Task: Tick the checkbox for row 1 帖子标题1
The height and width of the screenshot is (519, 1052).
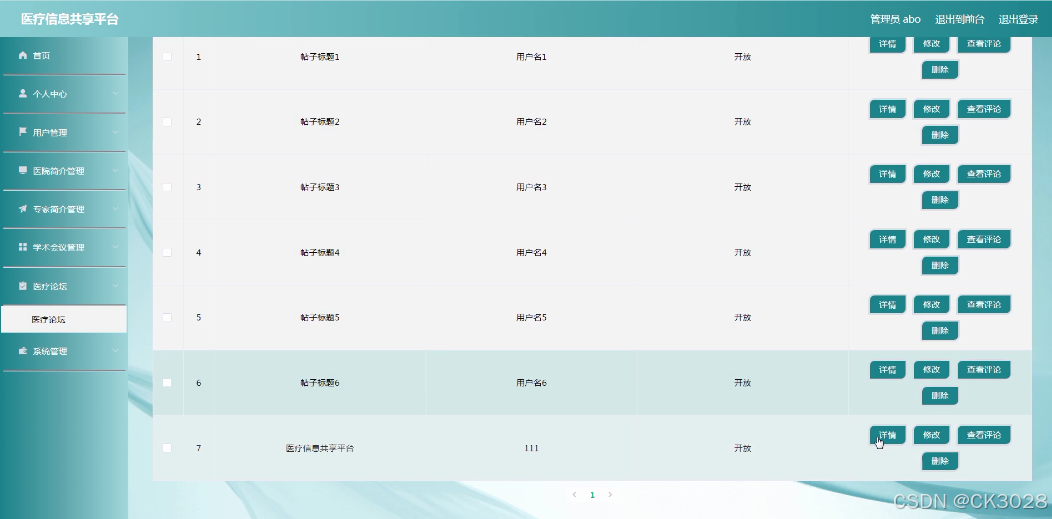Action: 167,56
